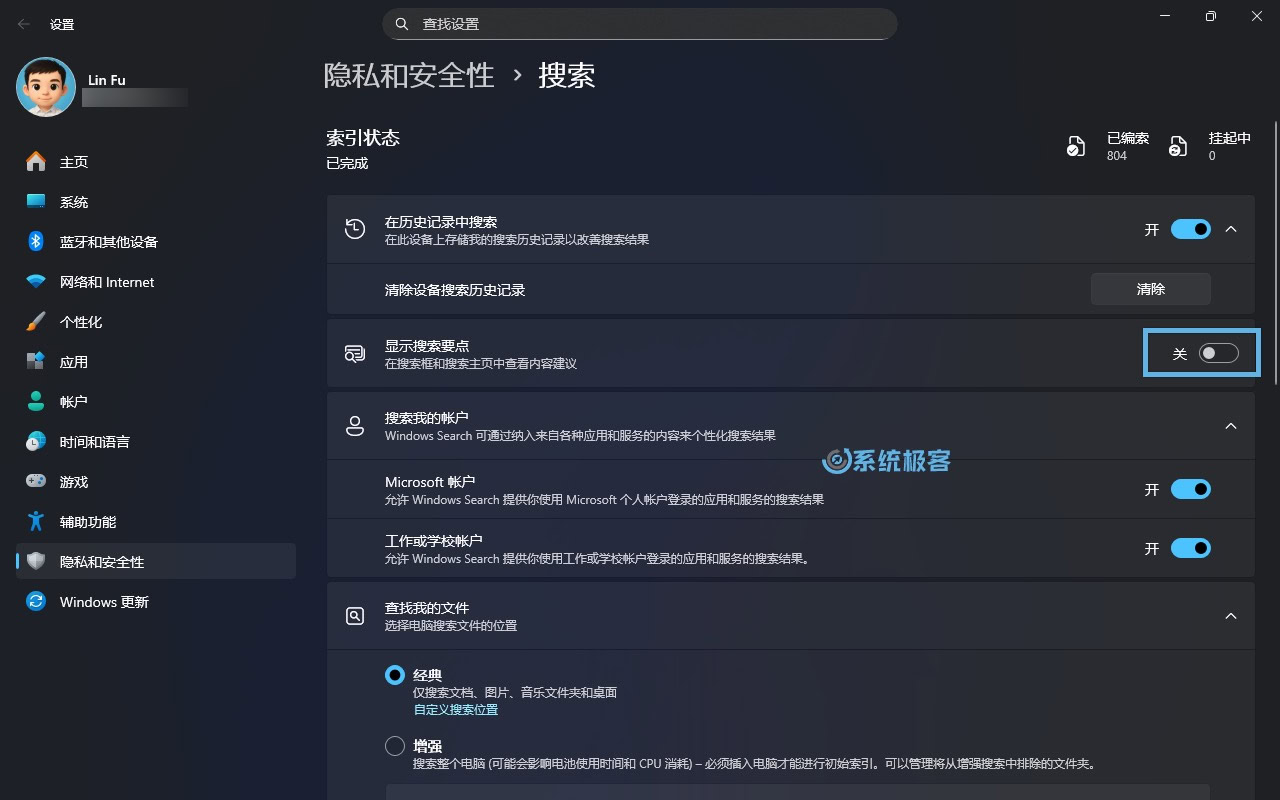Open 隐私和安全性 via the breadcrumb
Image resolution: width=1280 pixels, height=800 pixels.
[x=409, y=75]
